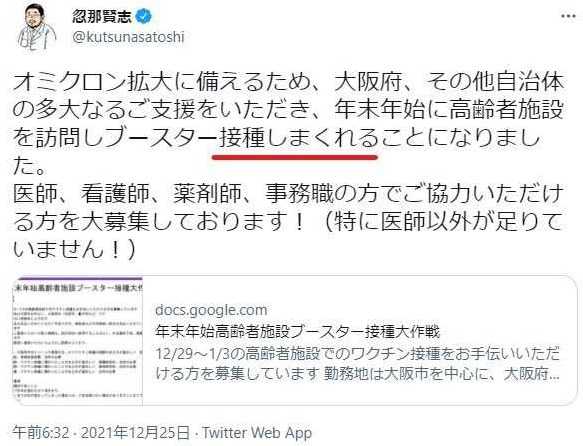Visit the @kutsunasatoshi handle profile
The width and height of the screenshot is (583, 446).
click(128, 38)
